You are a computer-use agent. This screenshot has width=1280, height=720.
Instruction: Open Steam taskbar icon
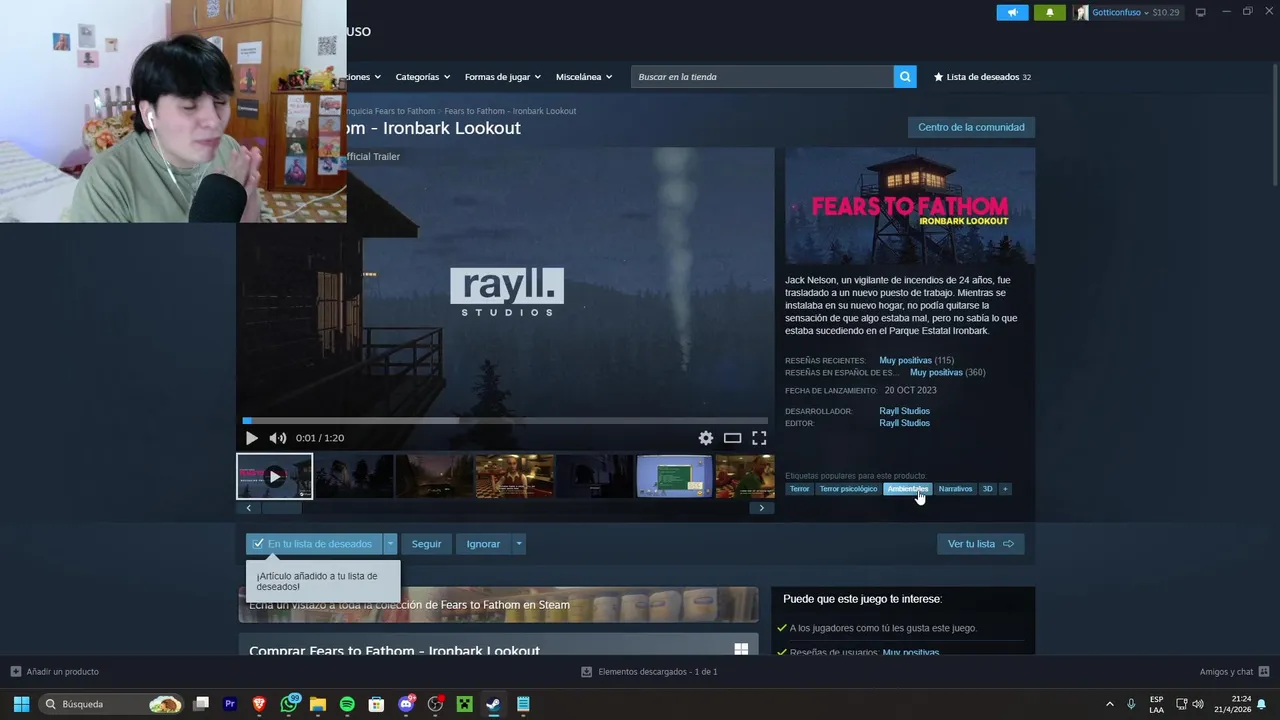coord(493,704)
